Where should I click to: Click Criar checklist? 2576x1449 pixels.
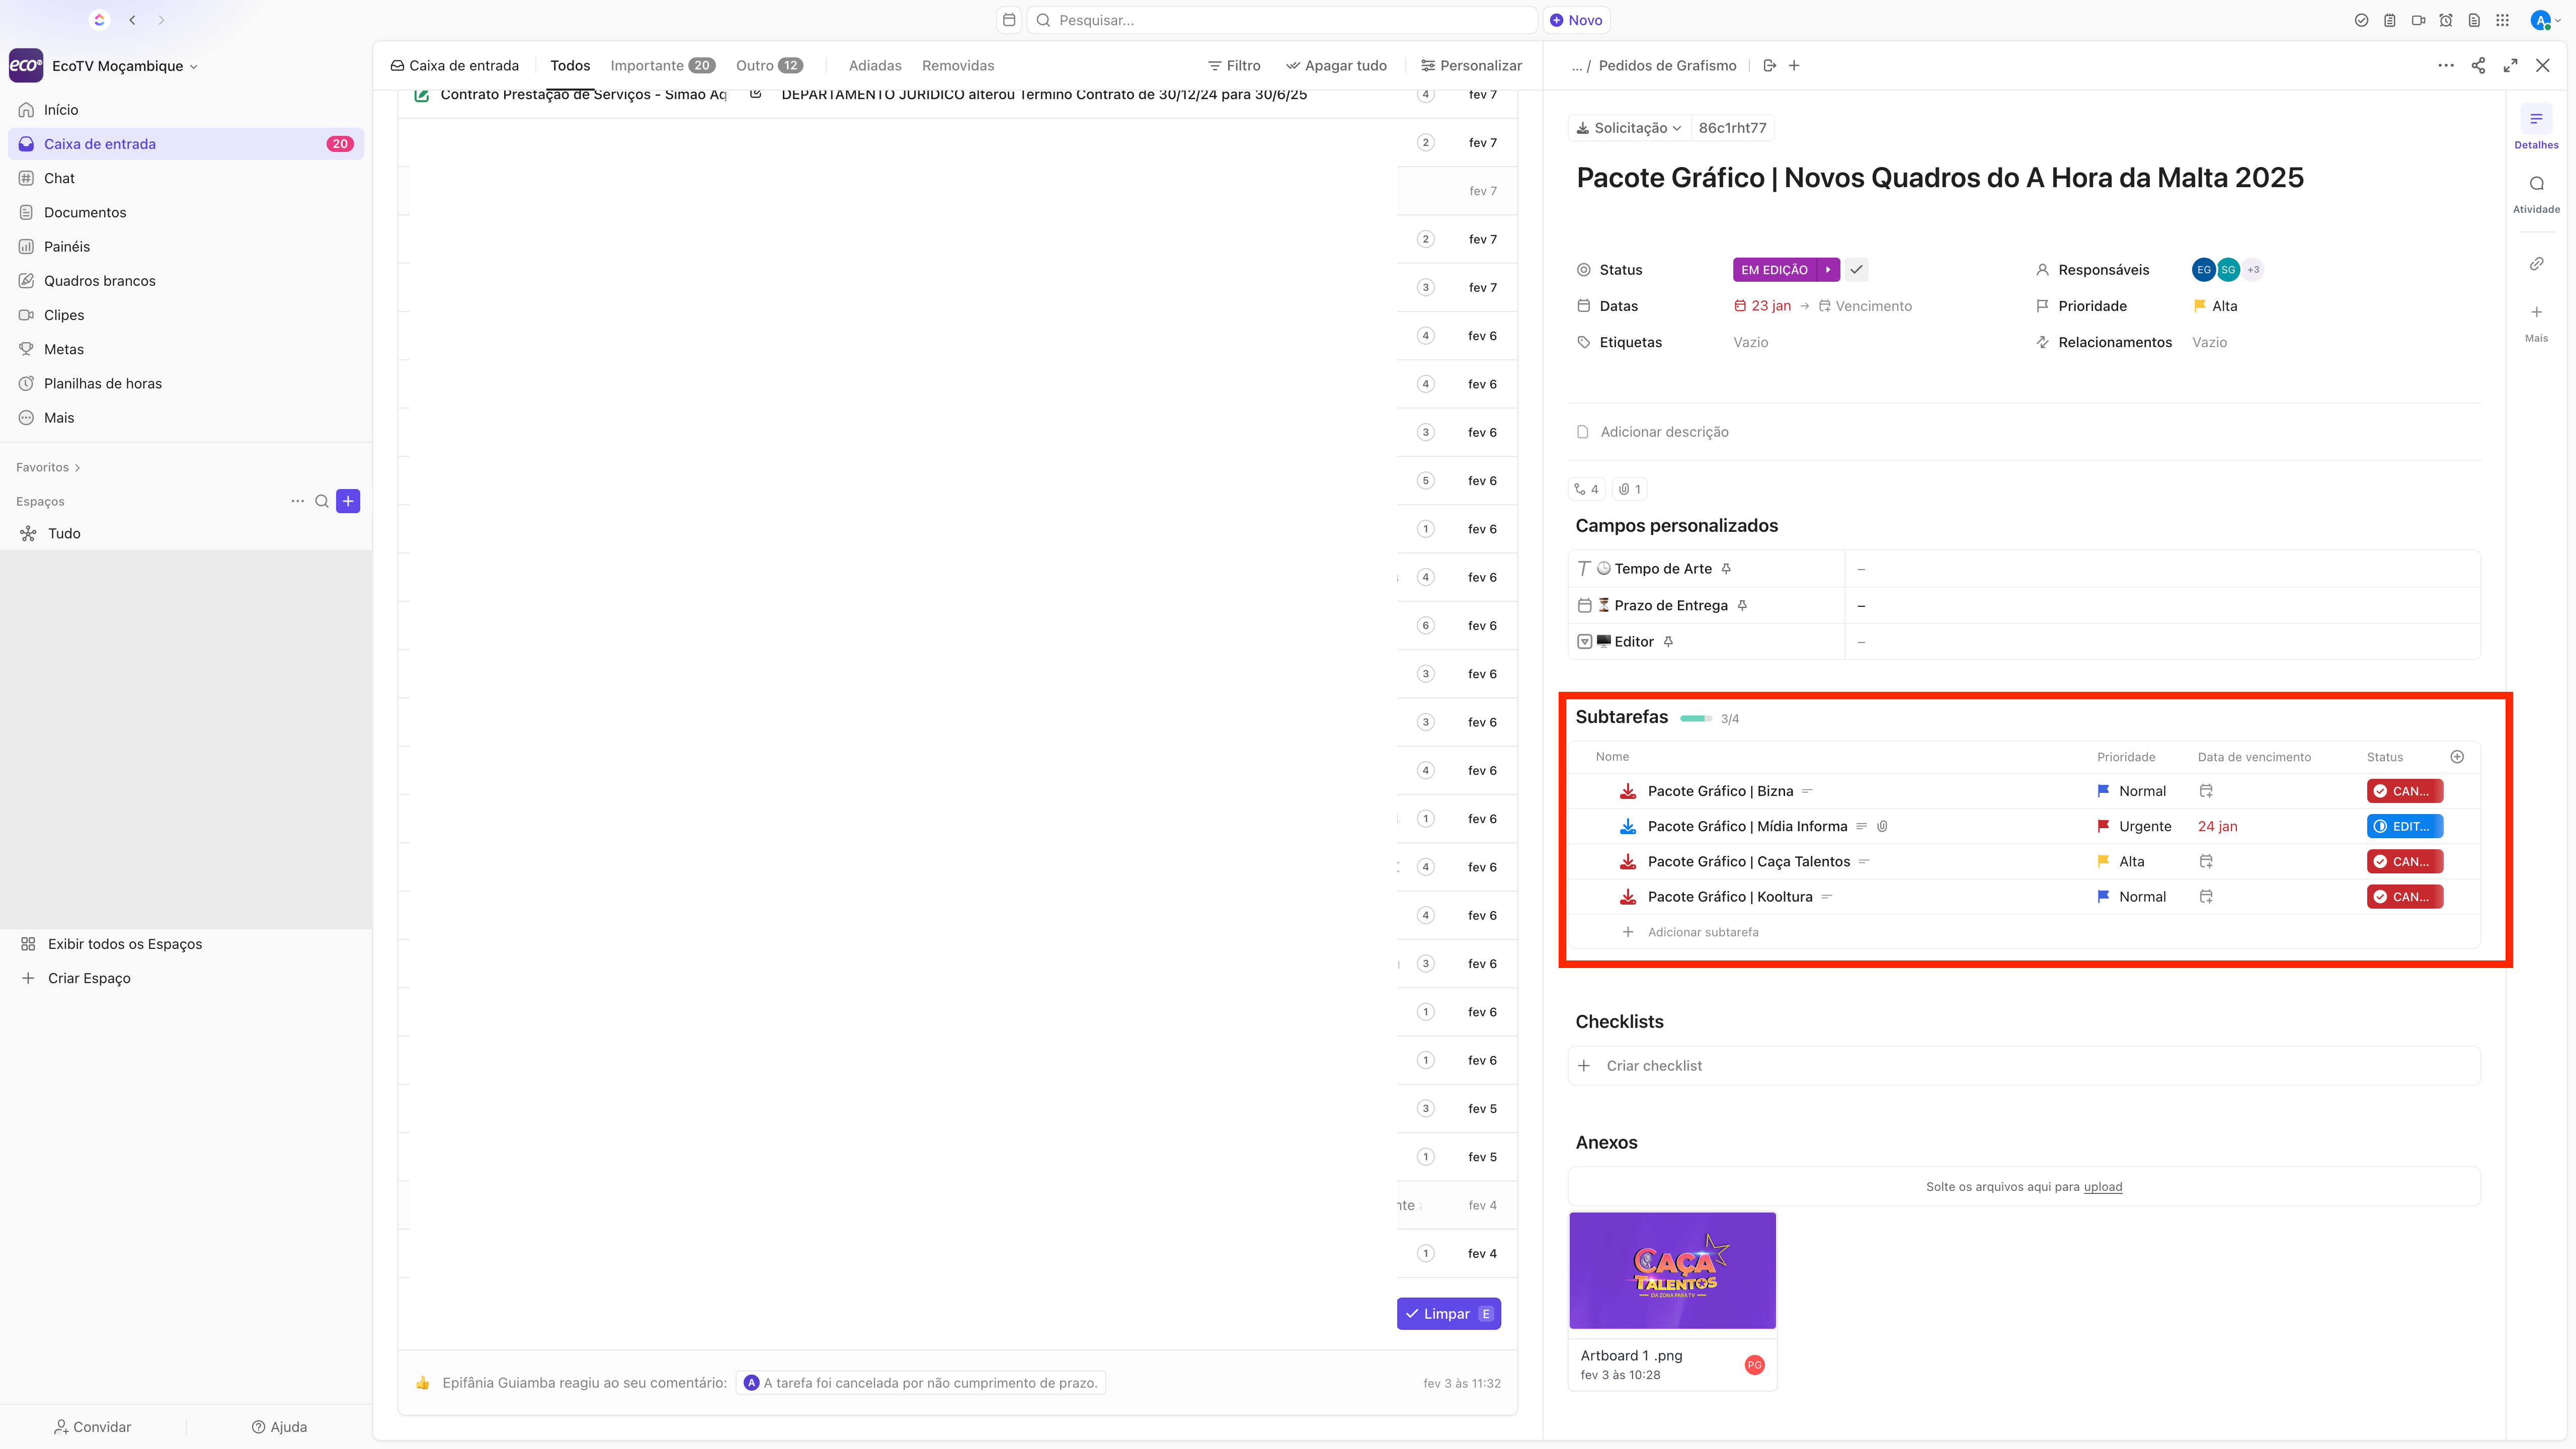tap(2024, 1066)
